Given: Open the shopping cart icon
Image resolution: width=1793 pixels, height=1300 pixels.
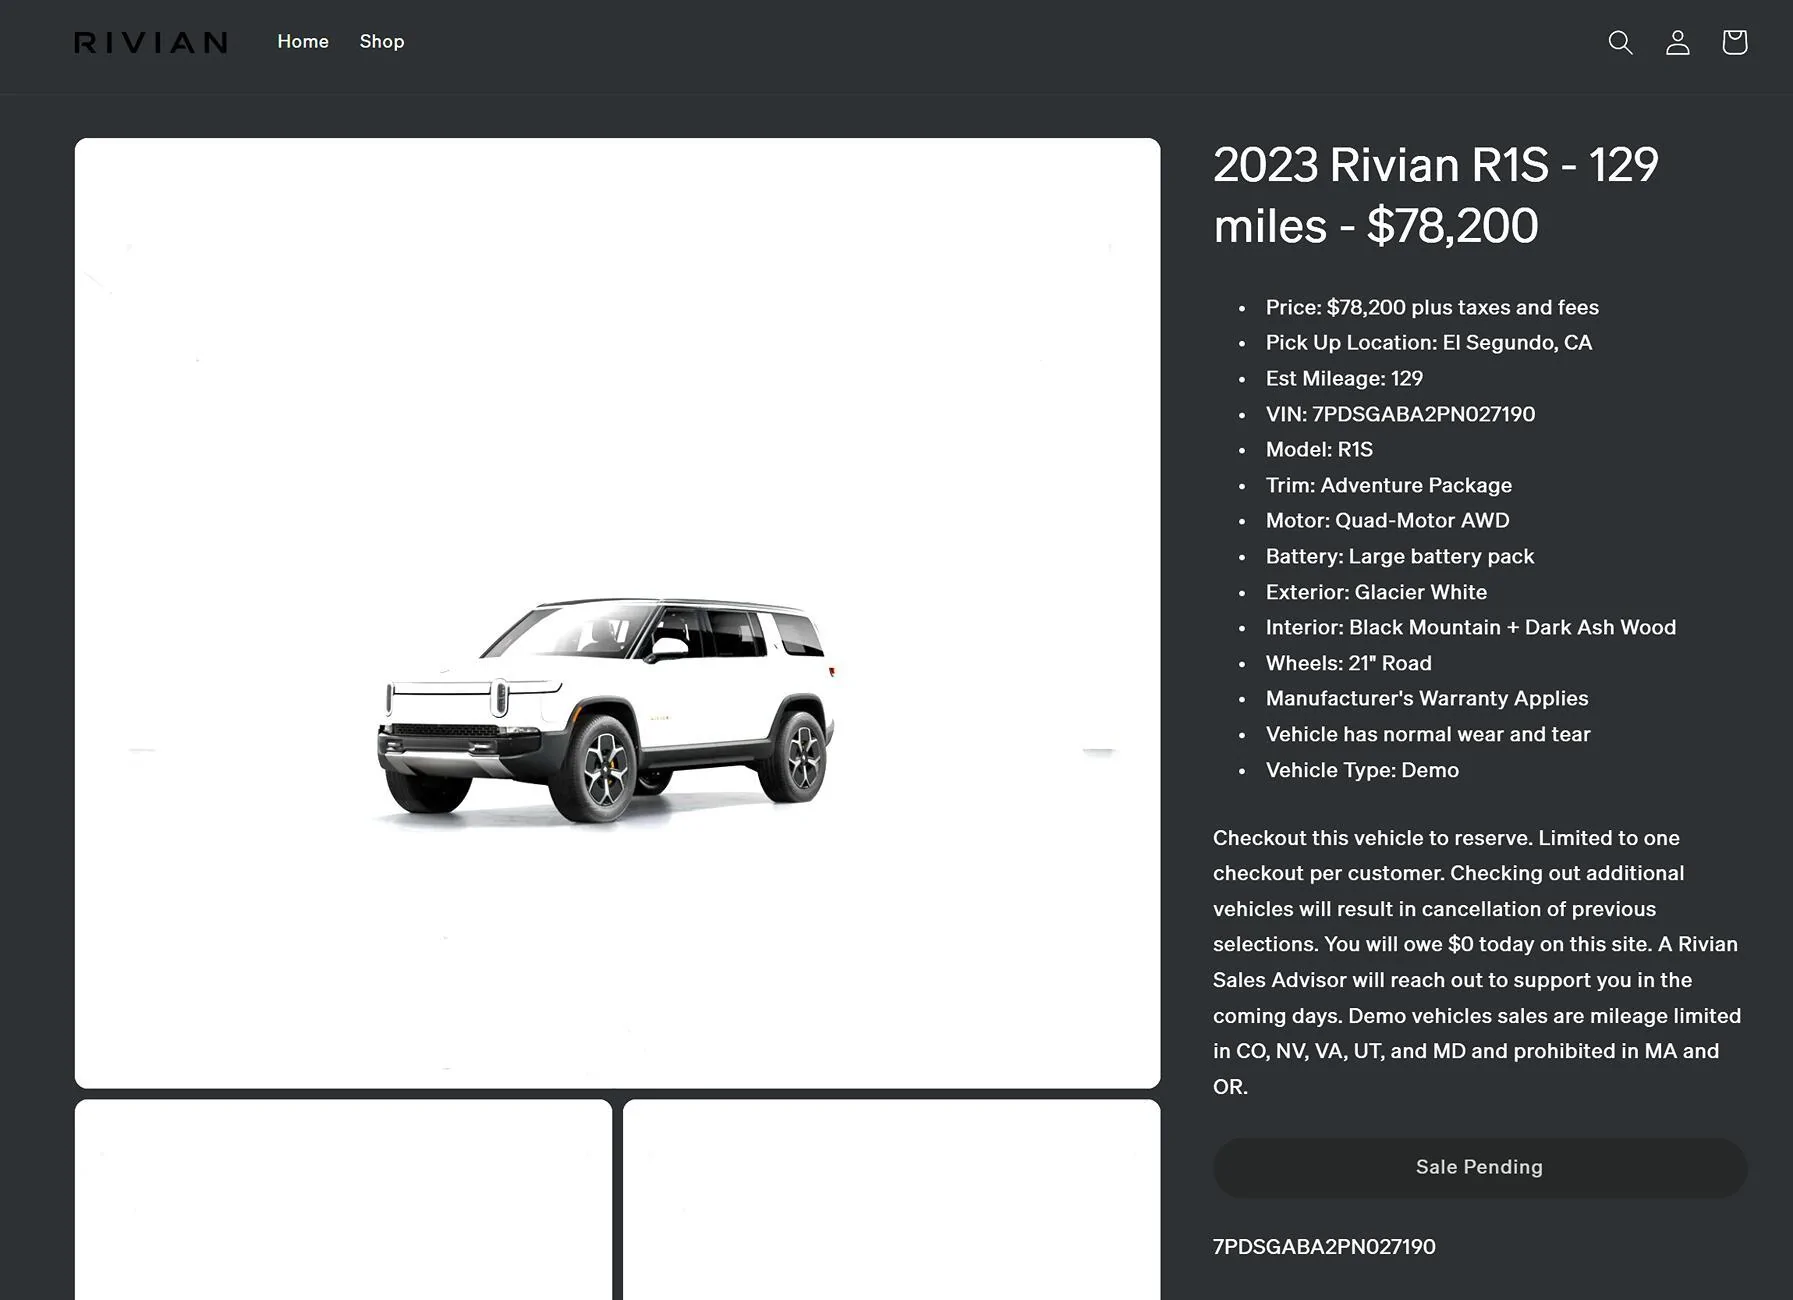Looking at the screenshot, I should pos(1734,42).
